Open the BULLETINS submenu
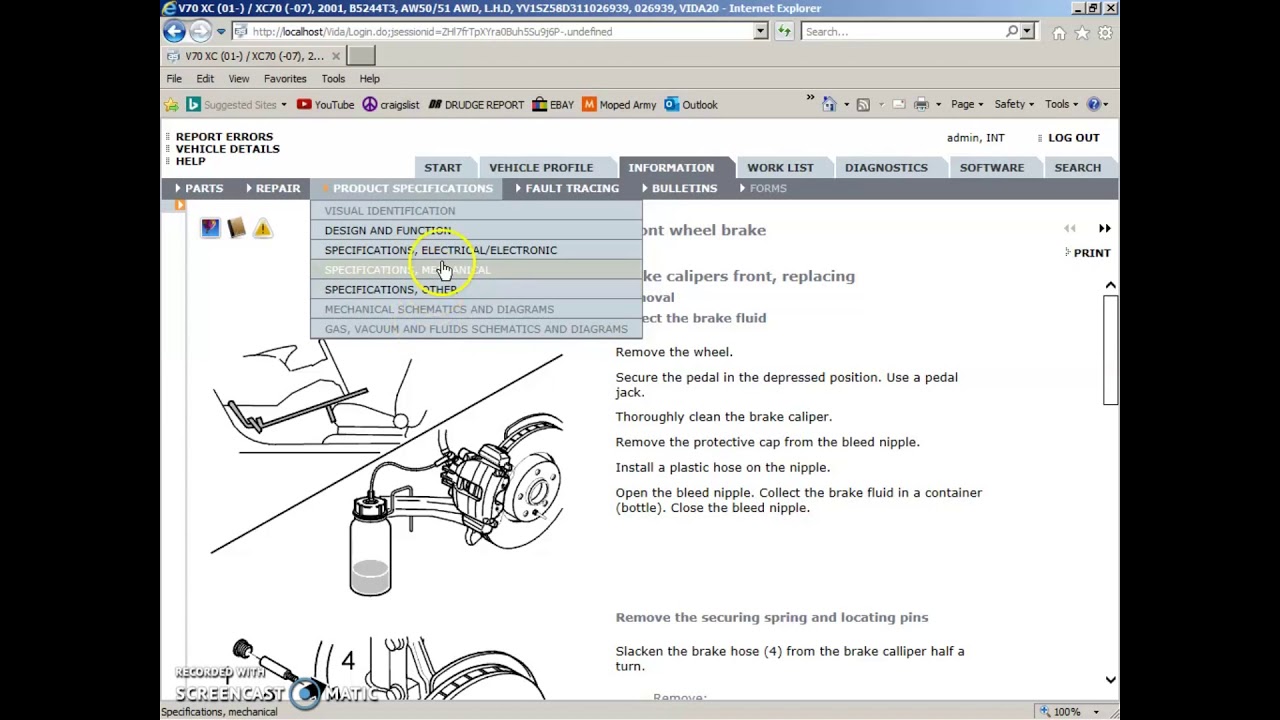Viewport: 1280px width, 720px height. (x=679, y=188)
